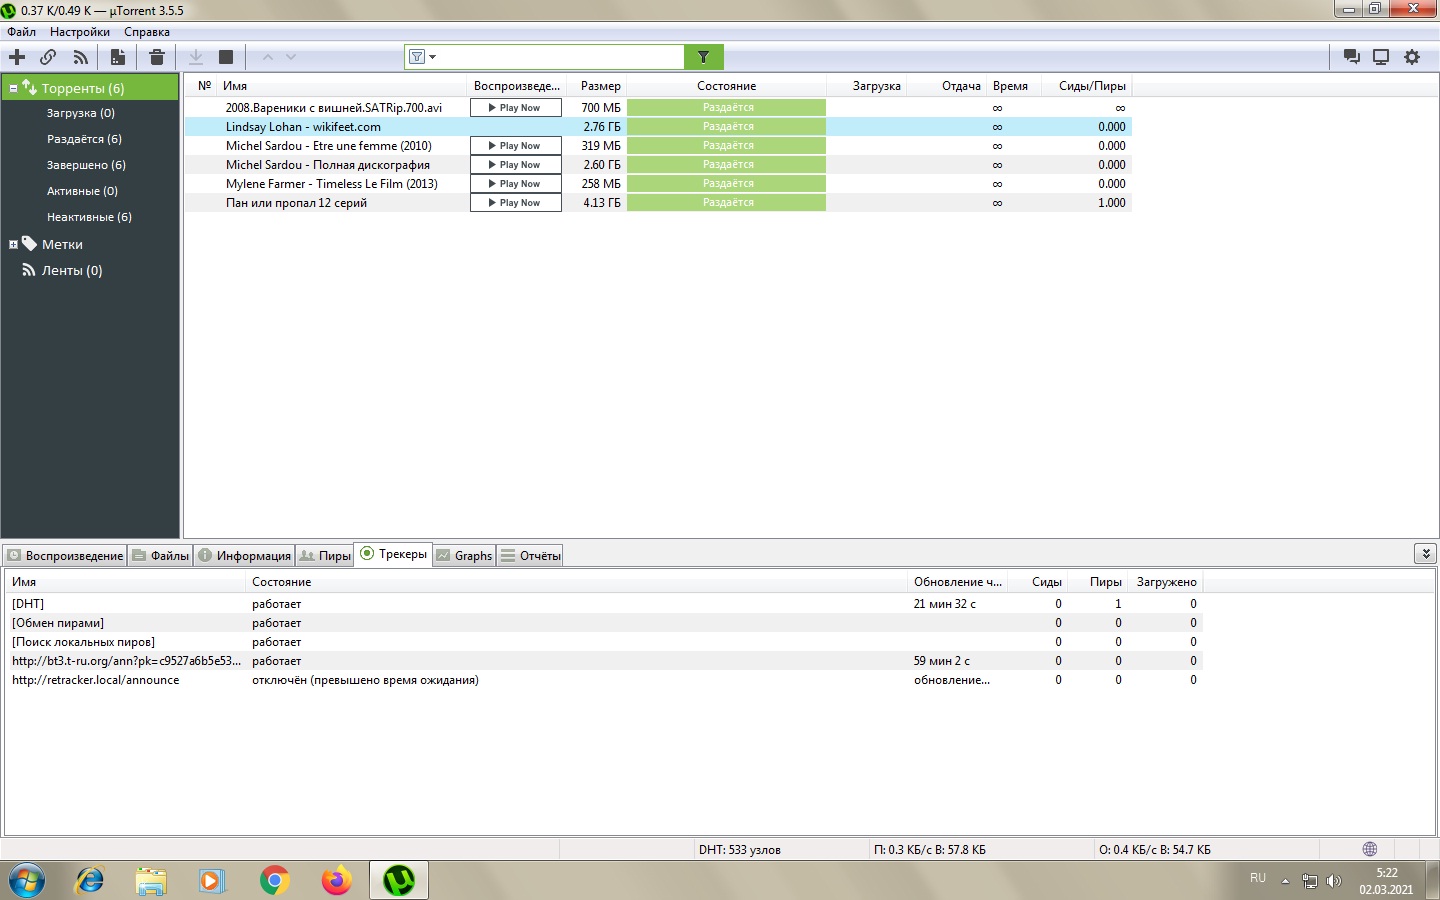The height and width of the screenshot is (900, 1440).
Task: Click the Add Torrent plus icon
Action: (17, 57)
